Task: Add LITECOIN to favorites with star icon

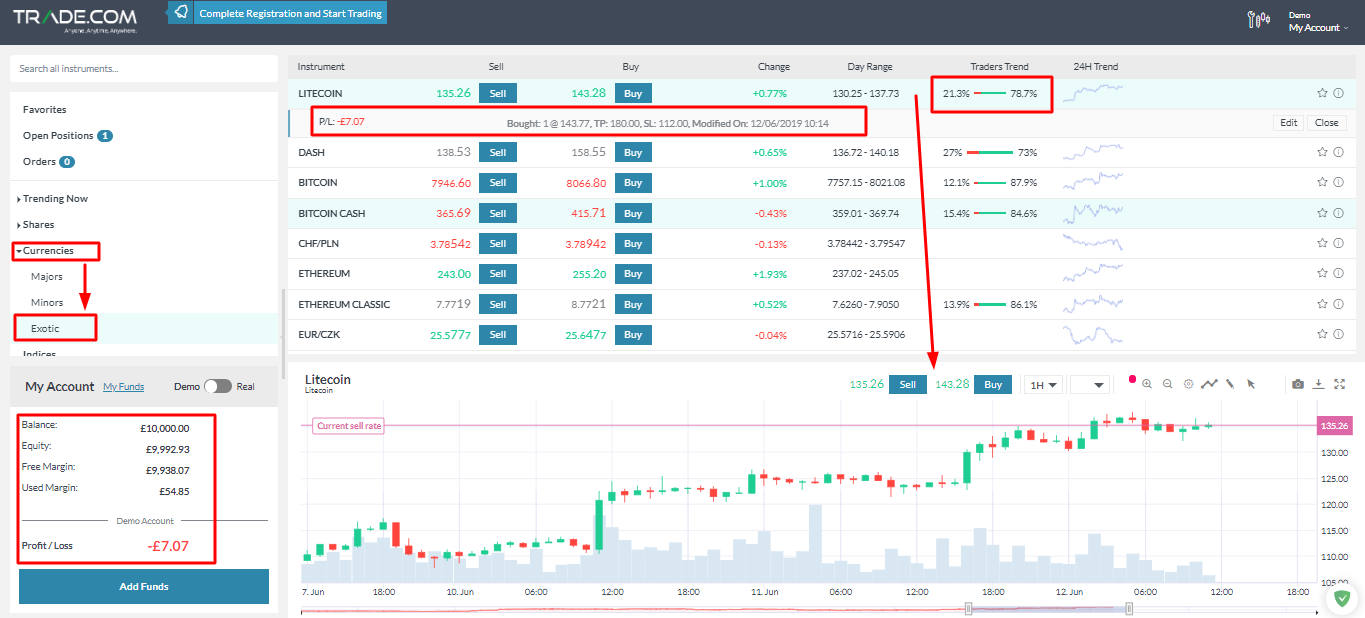Action: click(x=1322, y=93)
